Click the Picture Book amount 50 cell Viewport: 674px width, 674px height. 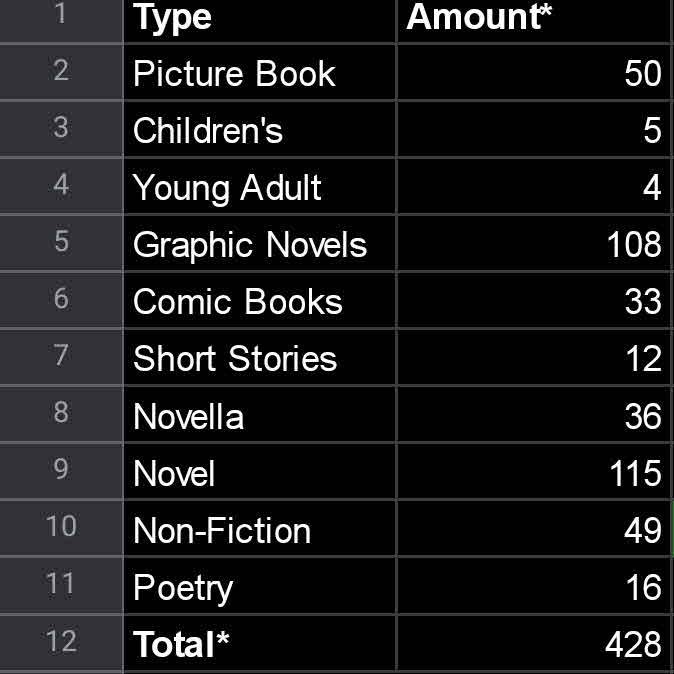coord(534,73)
